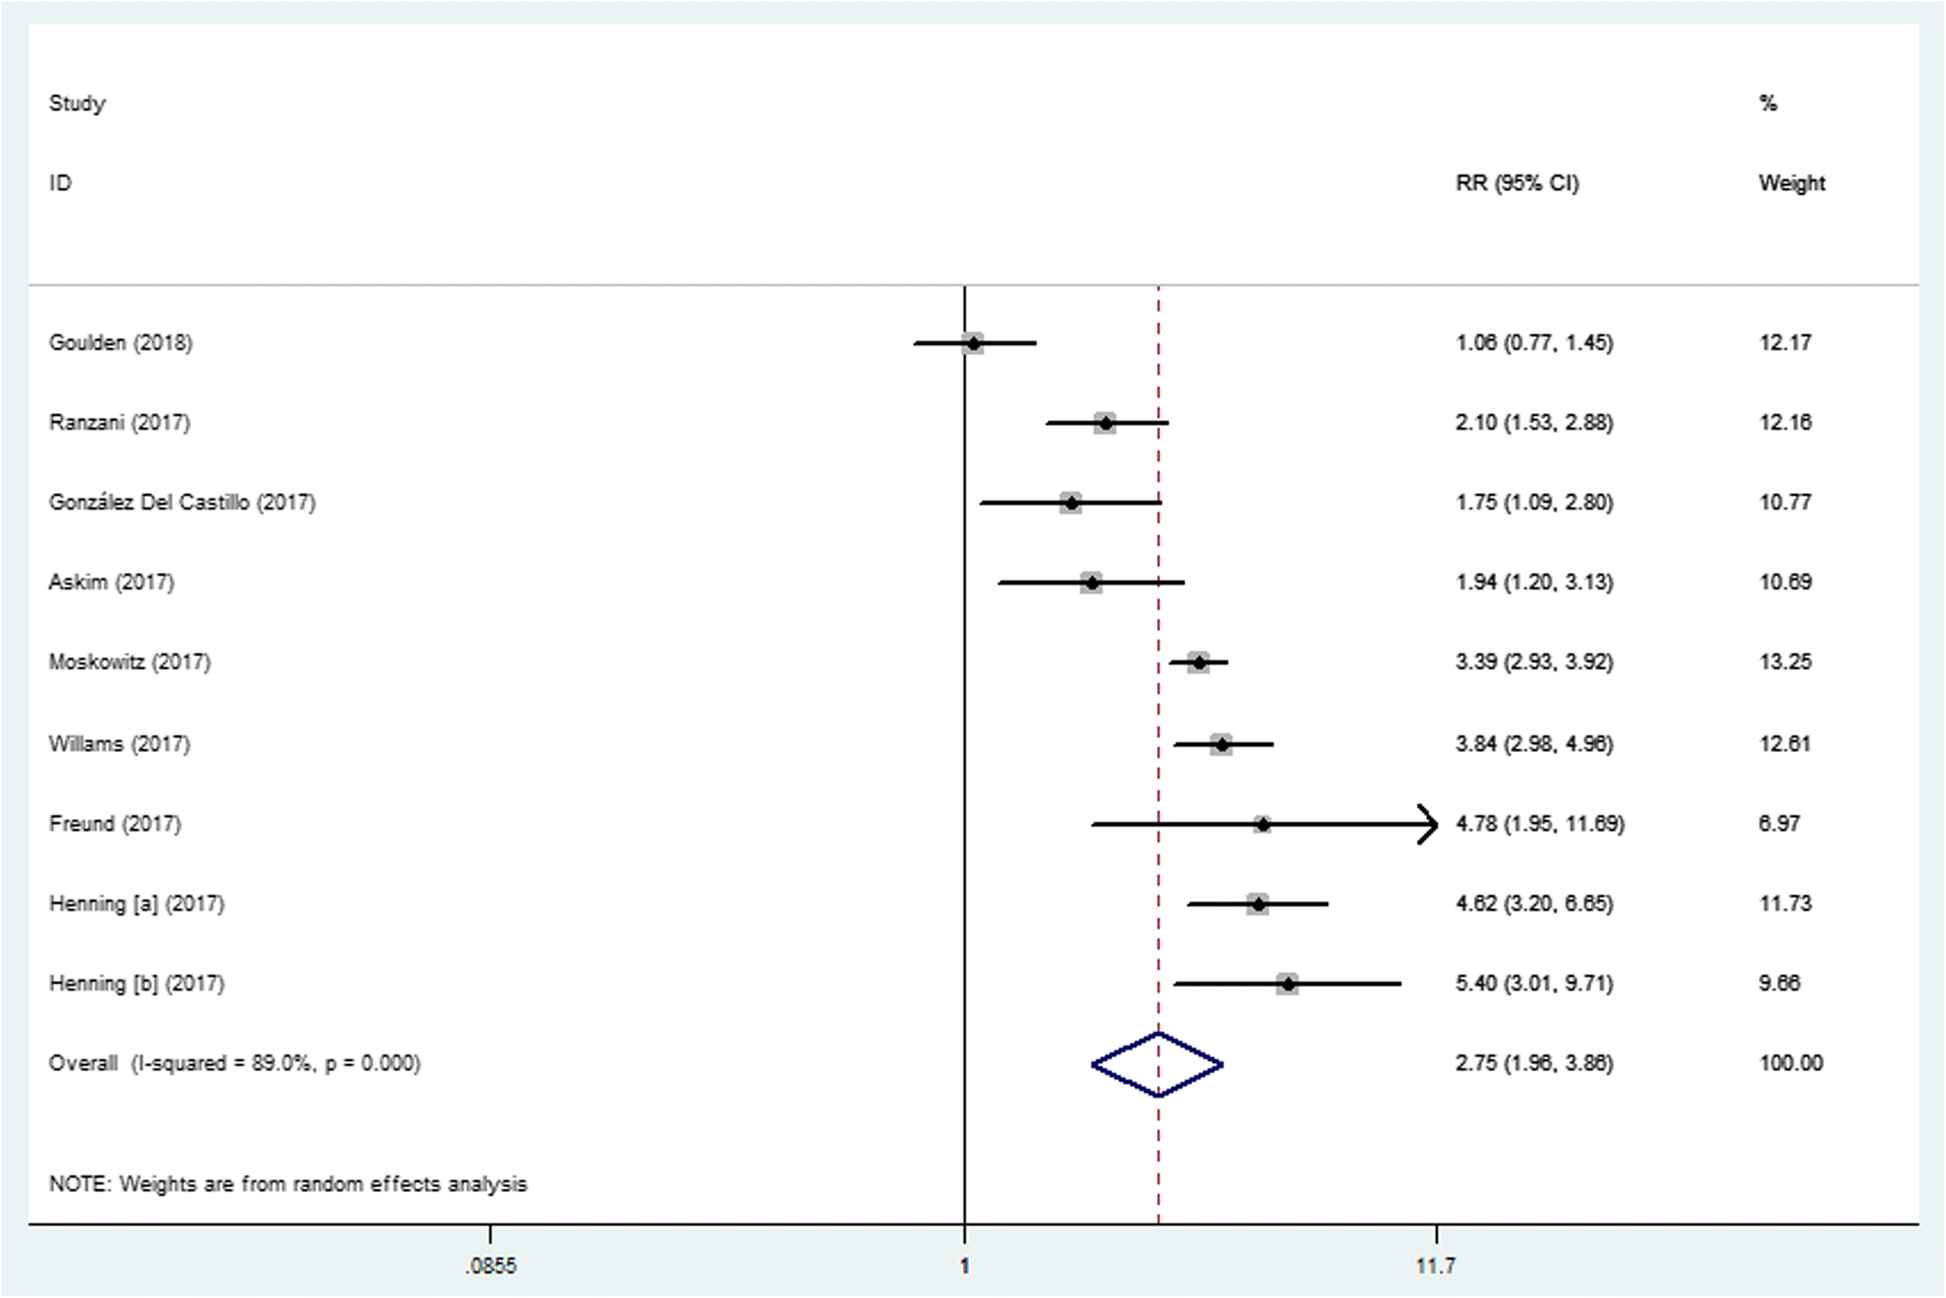Click weight value 10.77

coord(1785,503)
